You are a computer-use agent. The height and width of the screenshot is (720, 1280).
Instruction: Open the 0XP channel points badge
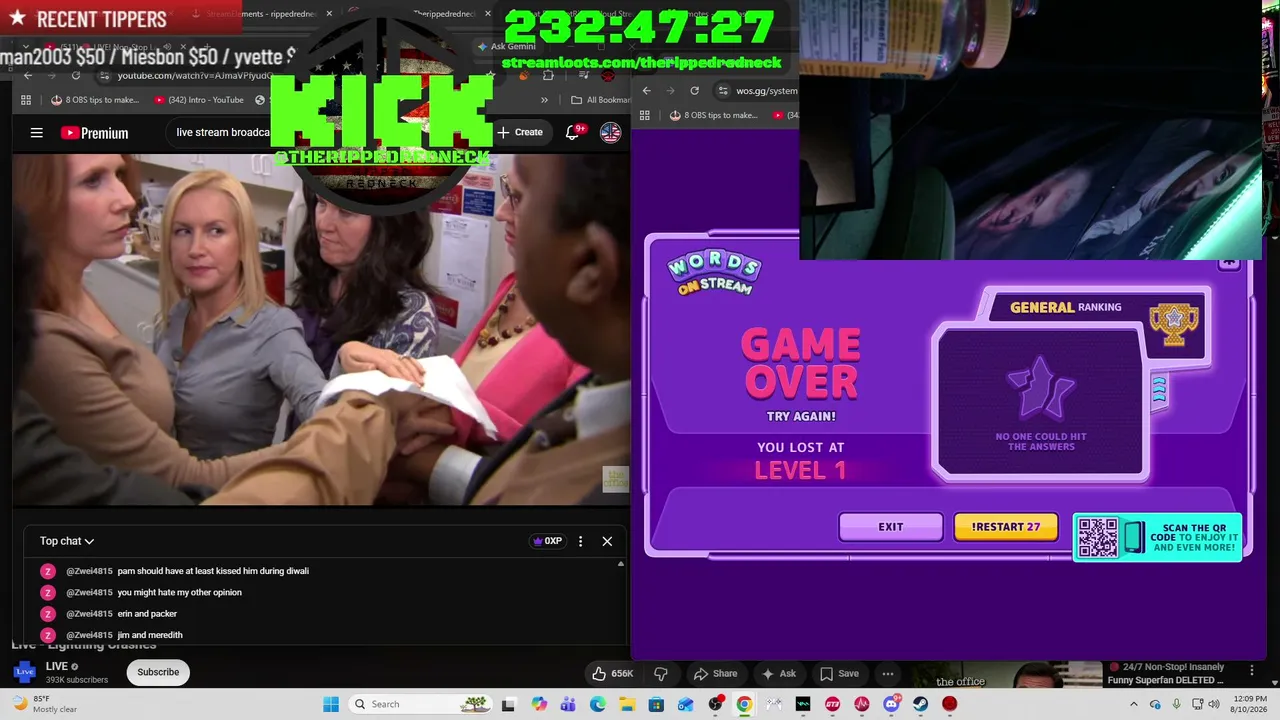(546, 541)
